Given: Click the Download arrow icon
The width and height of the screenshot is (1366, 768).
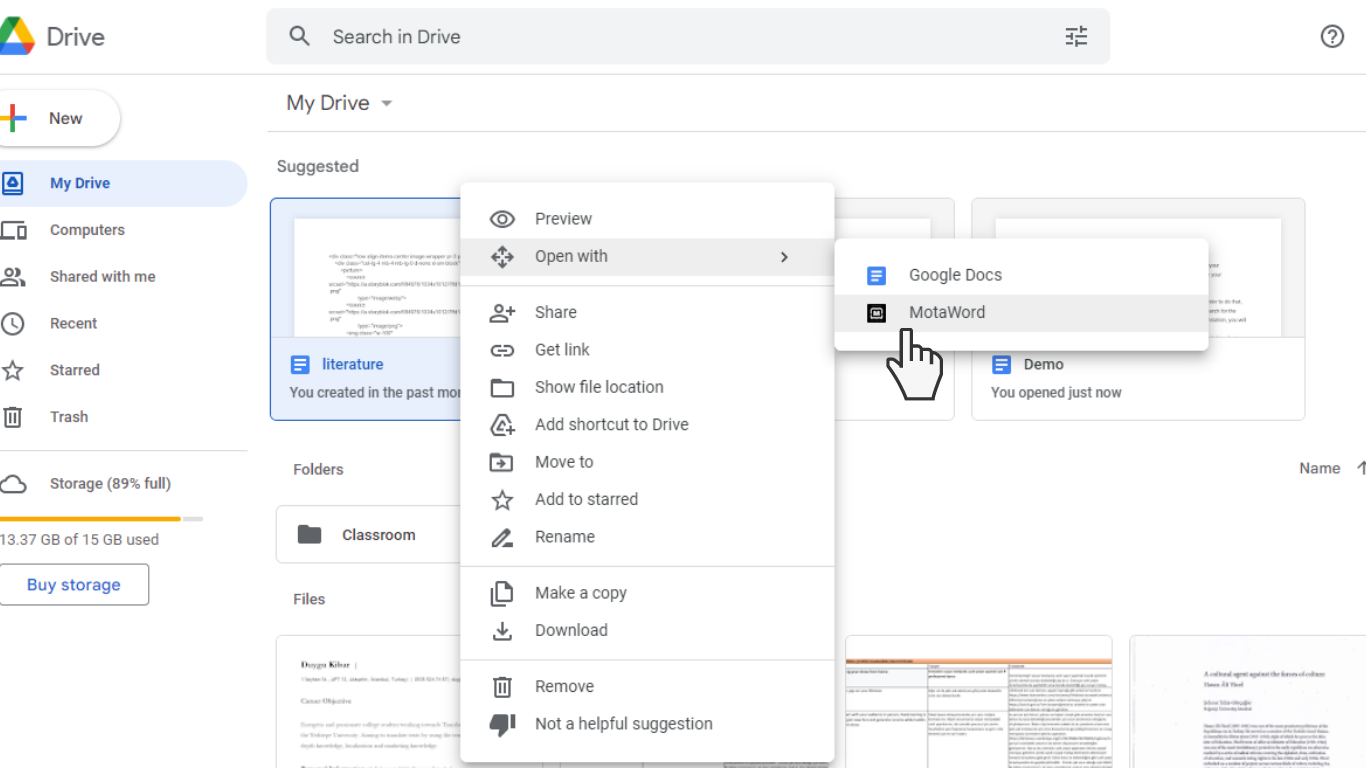Looking at the screenshot, I should (x=502, y=631).
